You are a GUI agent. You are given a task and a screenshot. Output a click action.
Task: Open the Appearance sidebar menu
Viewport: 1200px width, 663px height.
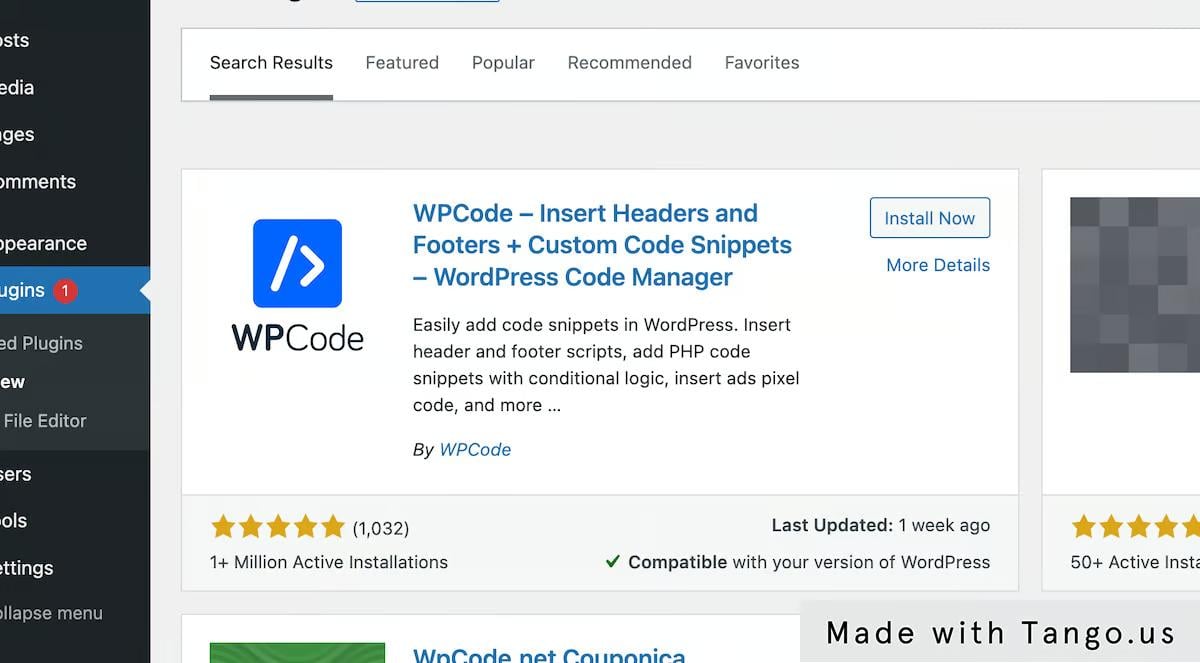coord(44,243)
